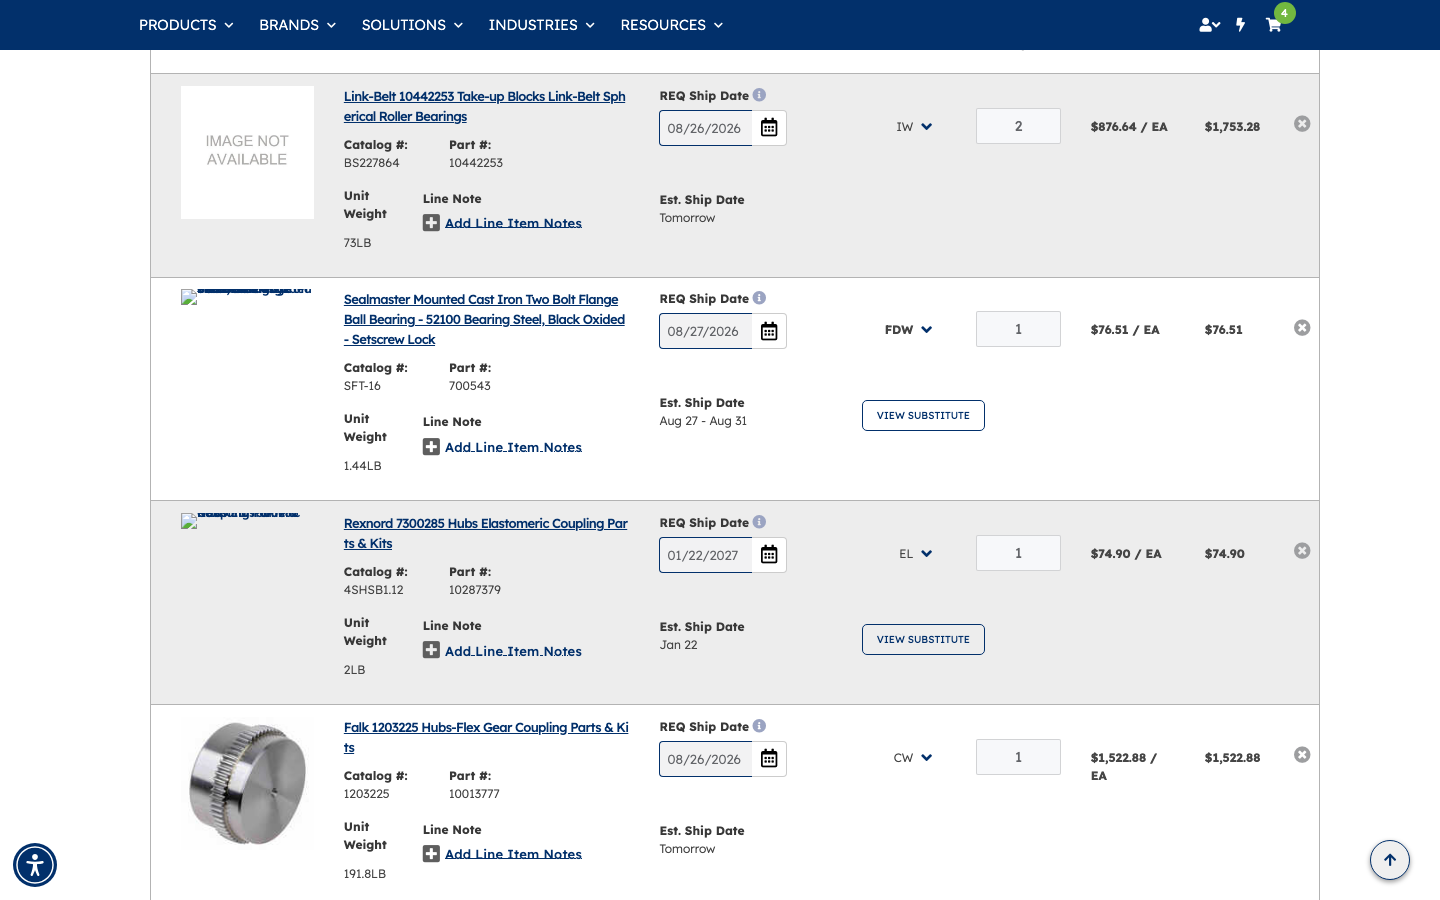The height and width of the screenshot is (900, 1440).
Task: Click plus icon for Sealmaster line notes
Action: click(x=431, y=447)
